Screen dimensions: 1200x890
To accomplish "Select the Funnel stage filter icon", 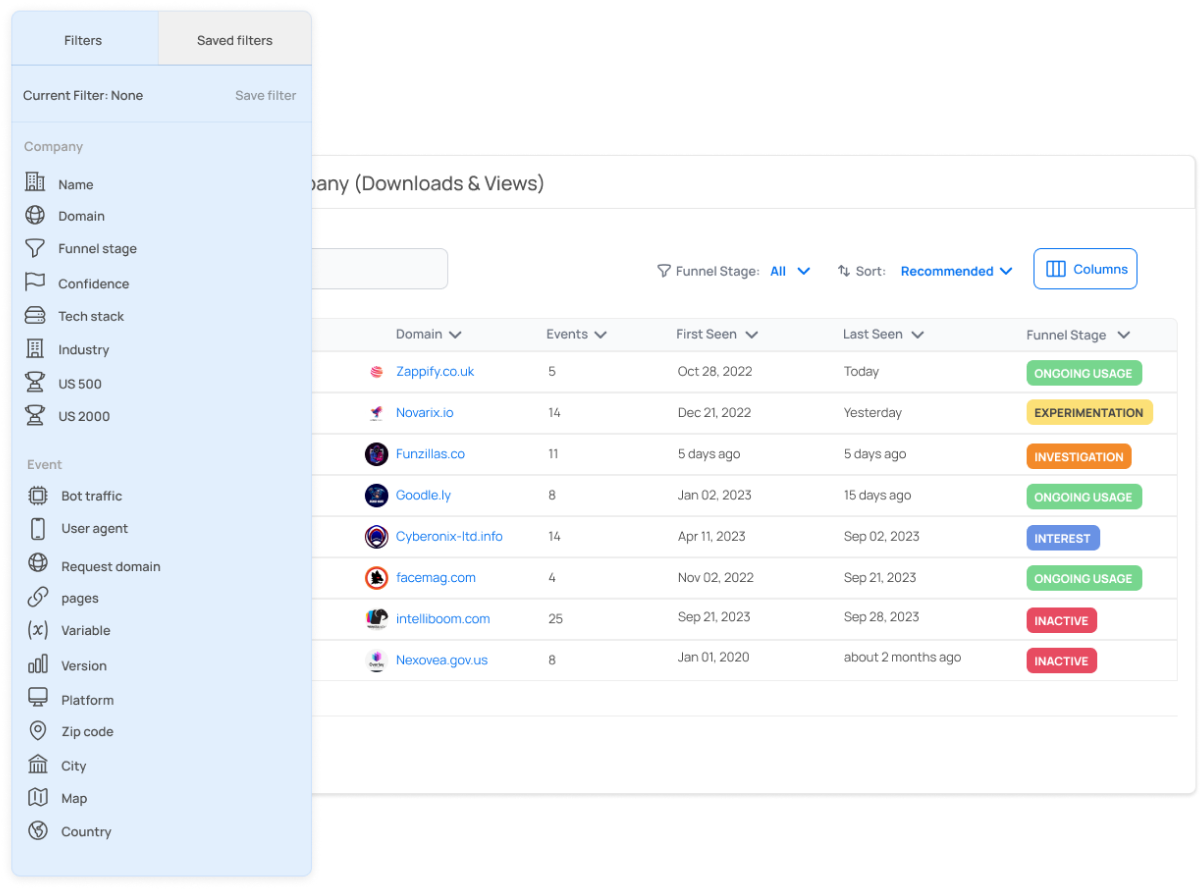I will click(35, 248).
